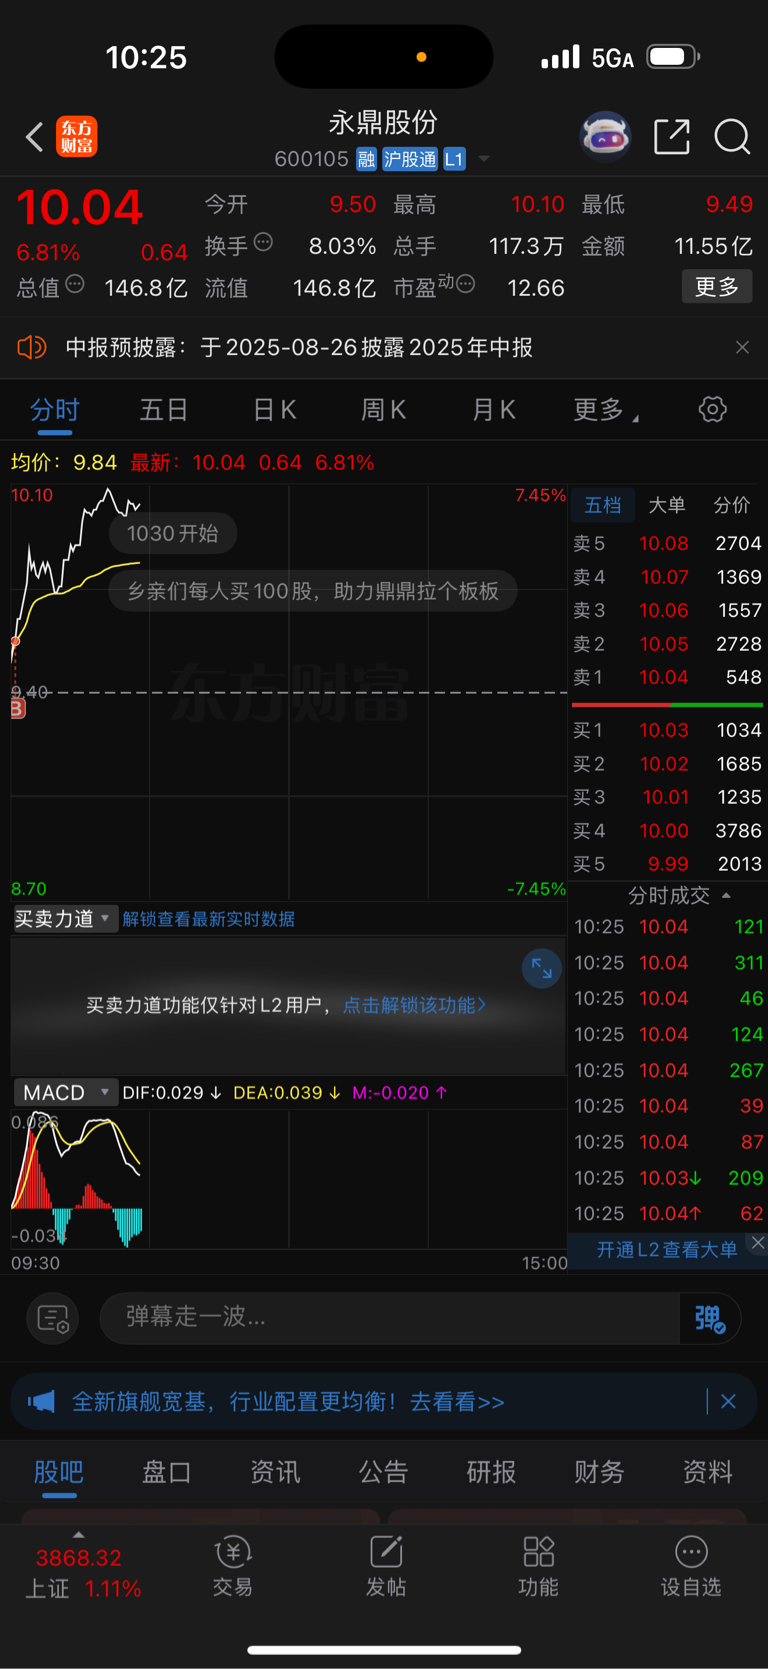Switch to 周K chart tab
Image resolution: width=768 pixels, height=1669 pixels.
(383, 410)
